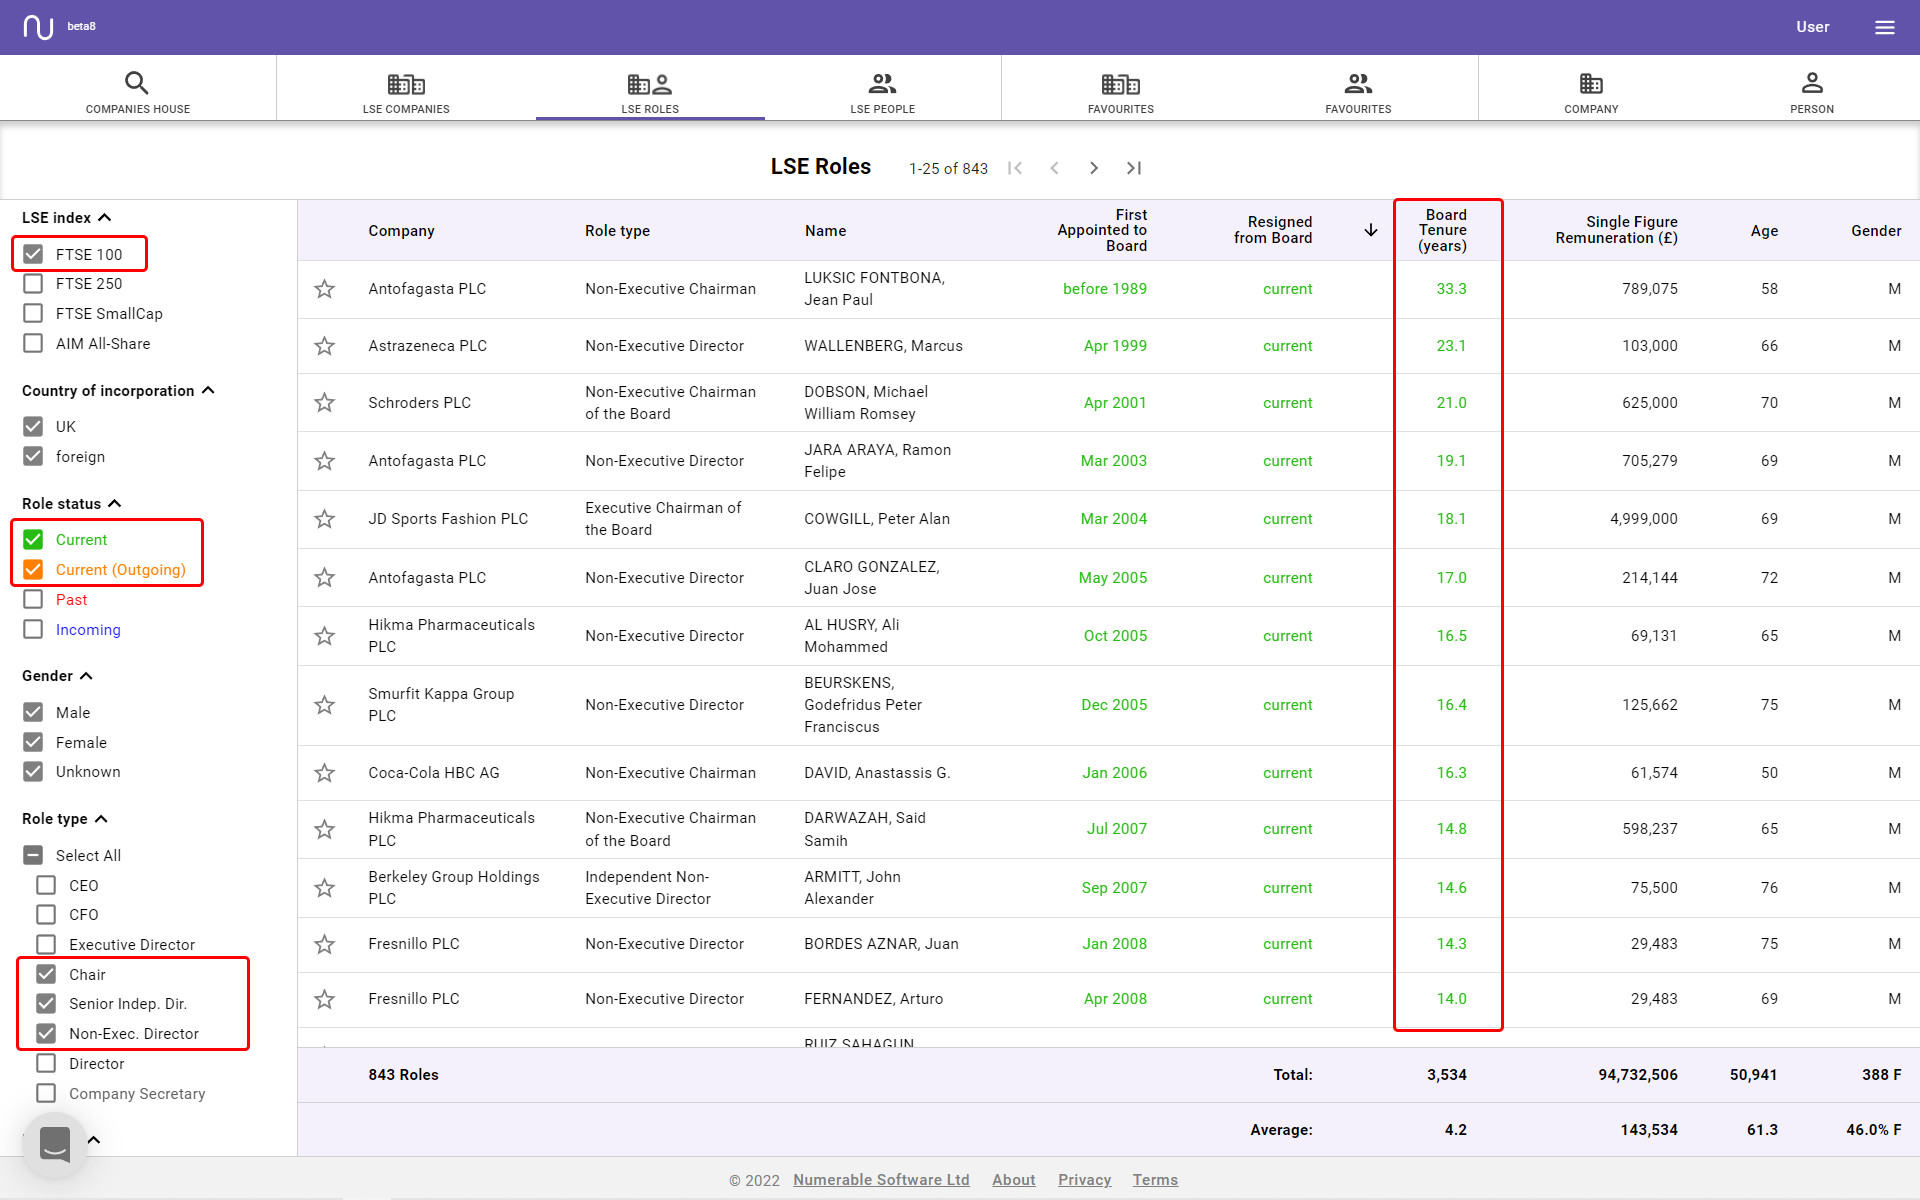Image resolution: width=1920 pixels, height=1200 pixels.
Task: Collapse the LSE index section
Action: [105, 218]
